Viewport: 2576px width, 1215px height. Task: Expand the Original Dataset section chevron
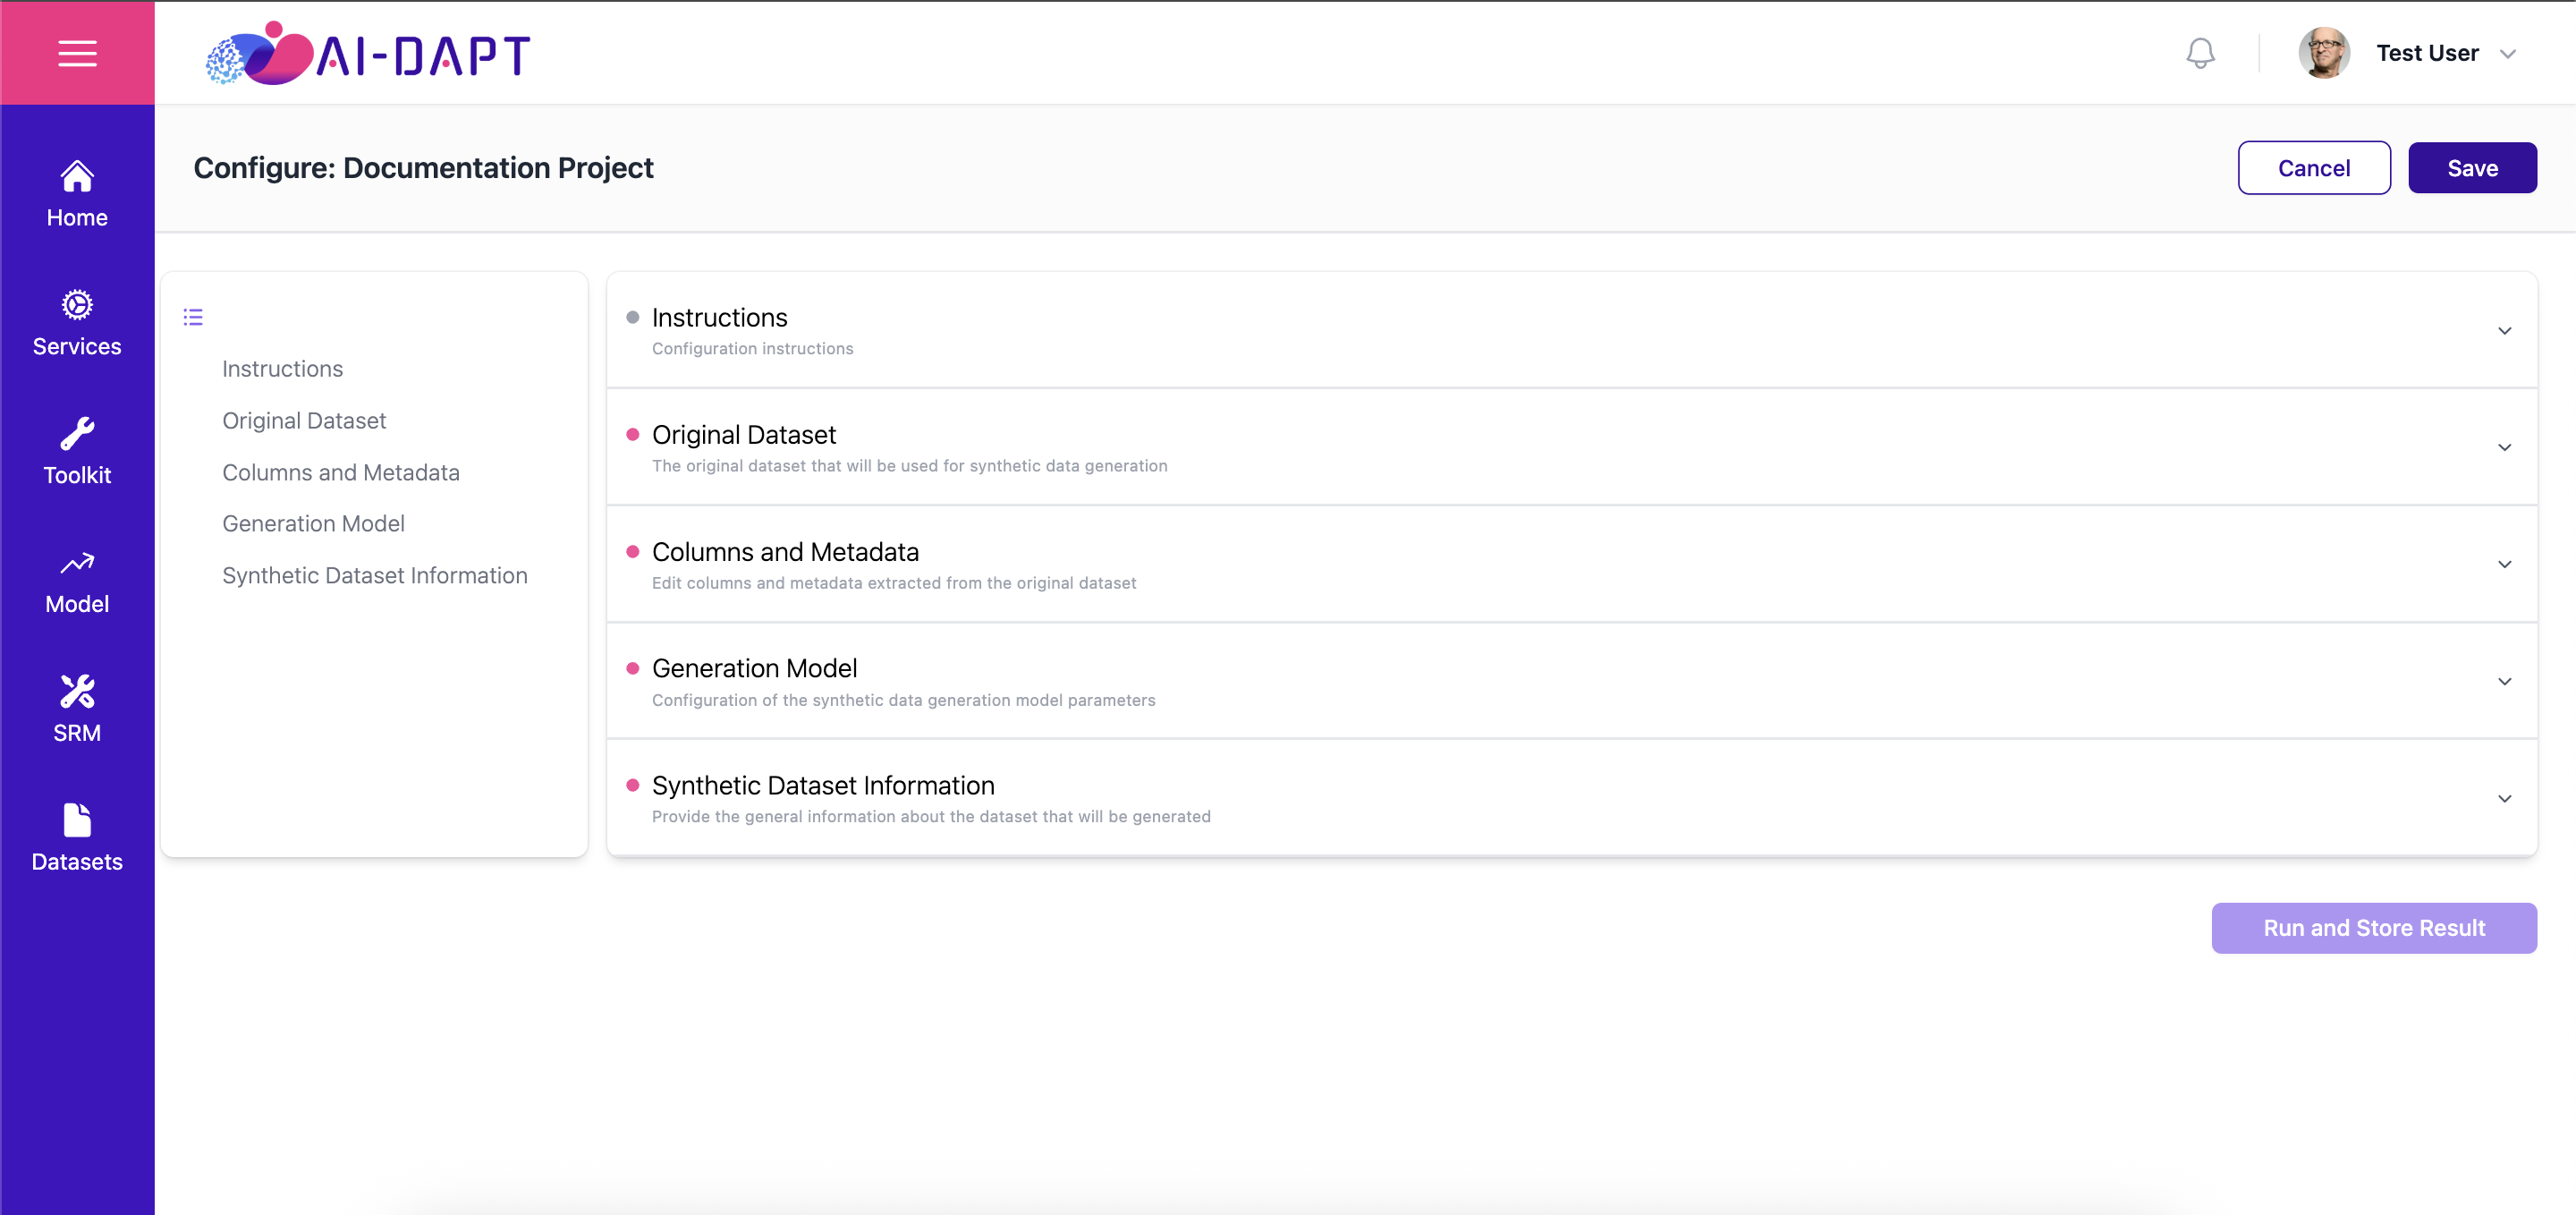tap(2505, 447)
